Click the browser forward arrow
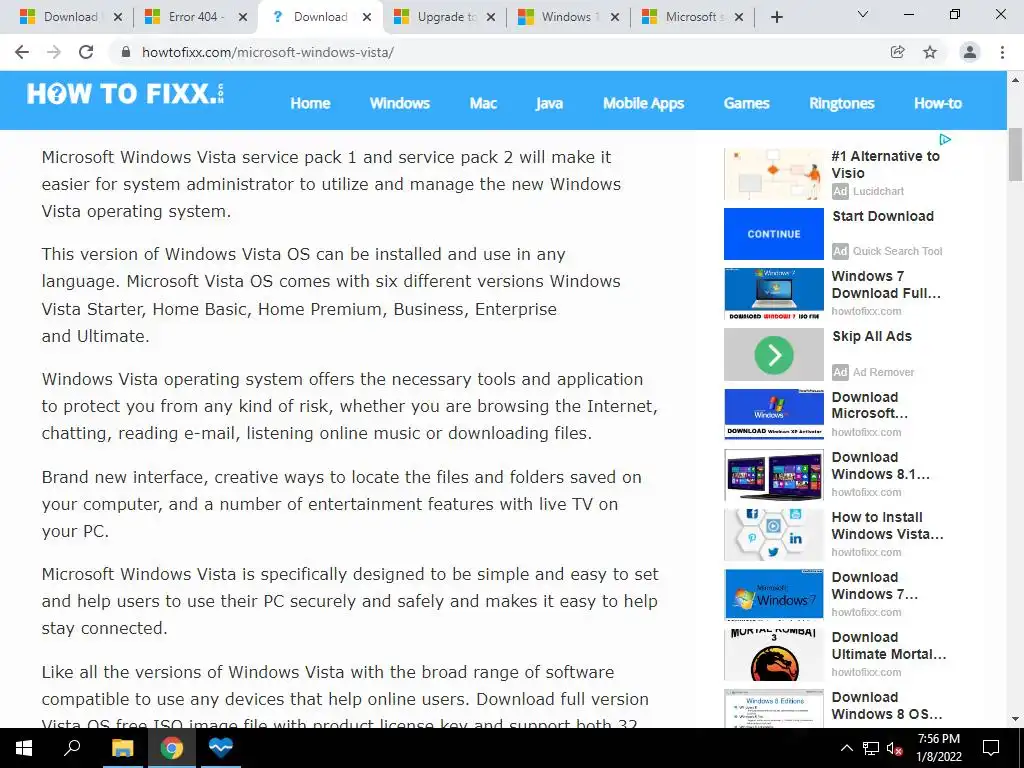Image resolution: width=1024 pixels, height=768 pixels. (54, 52)
